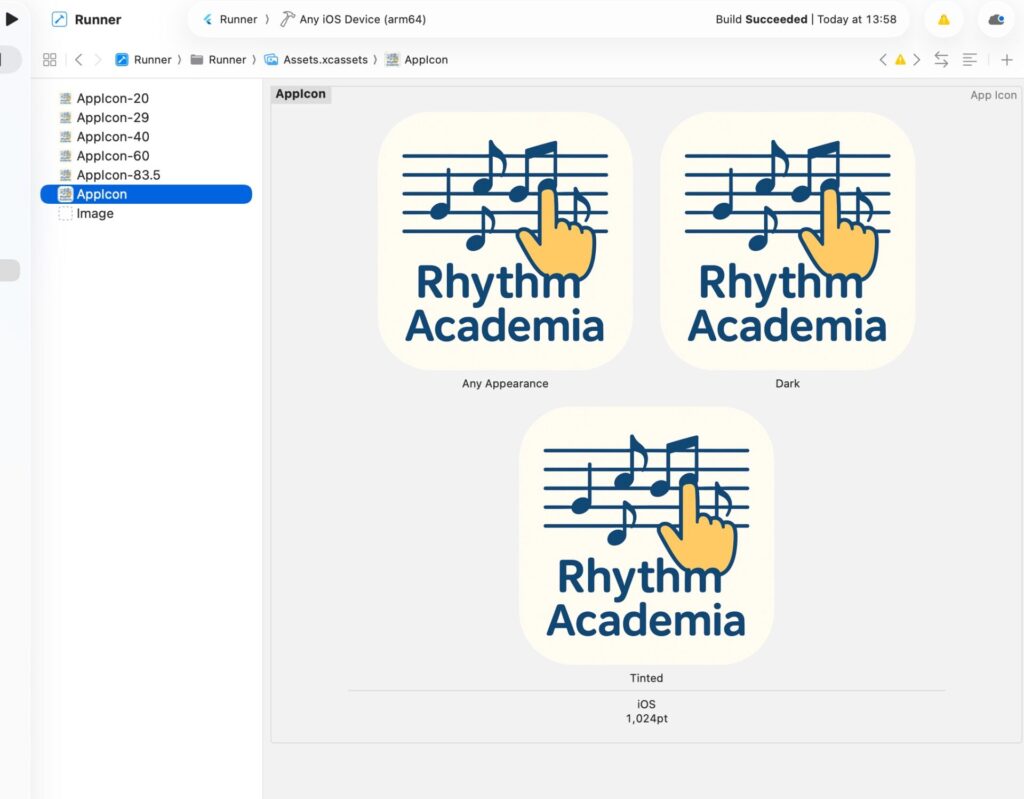Open the editor options lines icon
Screen dimensions: 1024x799
tap(969, 60)
